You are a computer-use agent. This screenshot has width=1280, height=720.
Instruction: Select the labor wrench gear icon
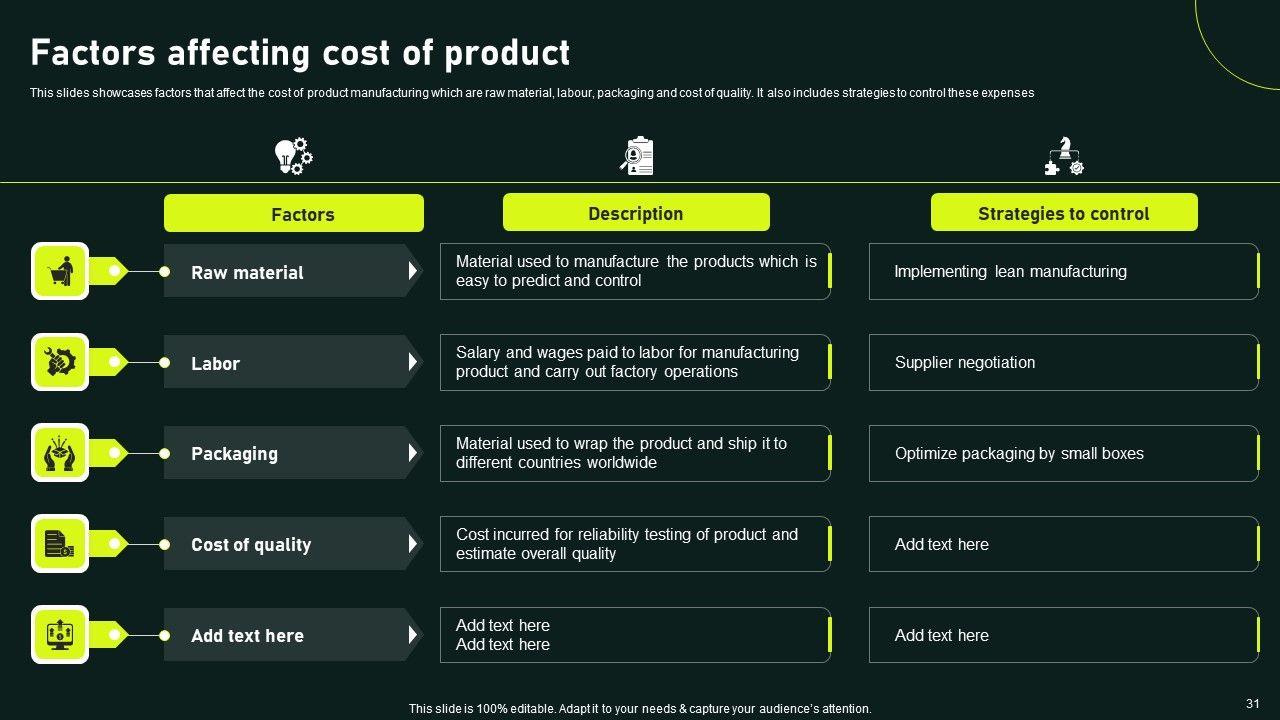pos(60,362)
